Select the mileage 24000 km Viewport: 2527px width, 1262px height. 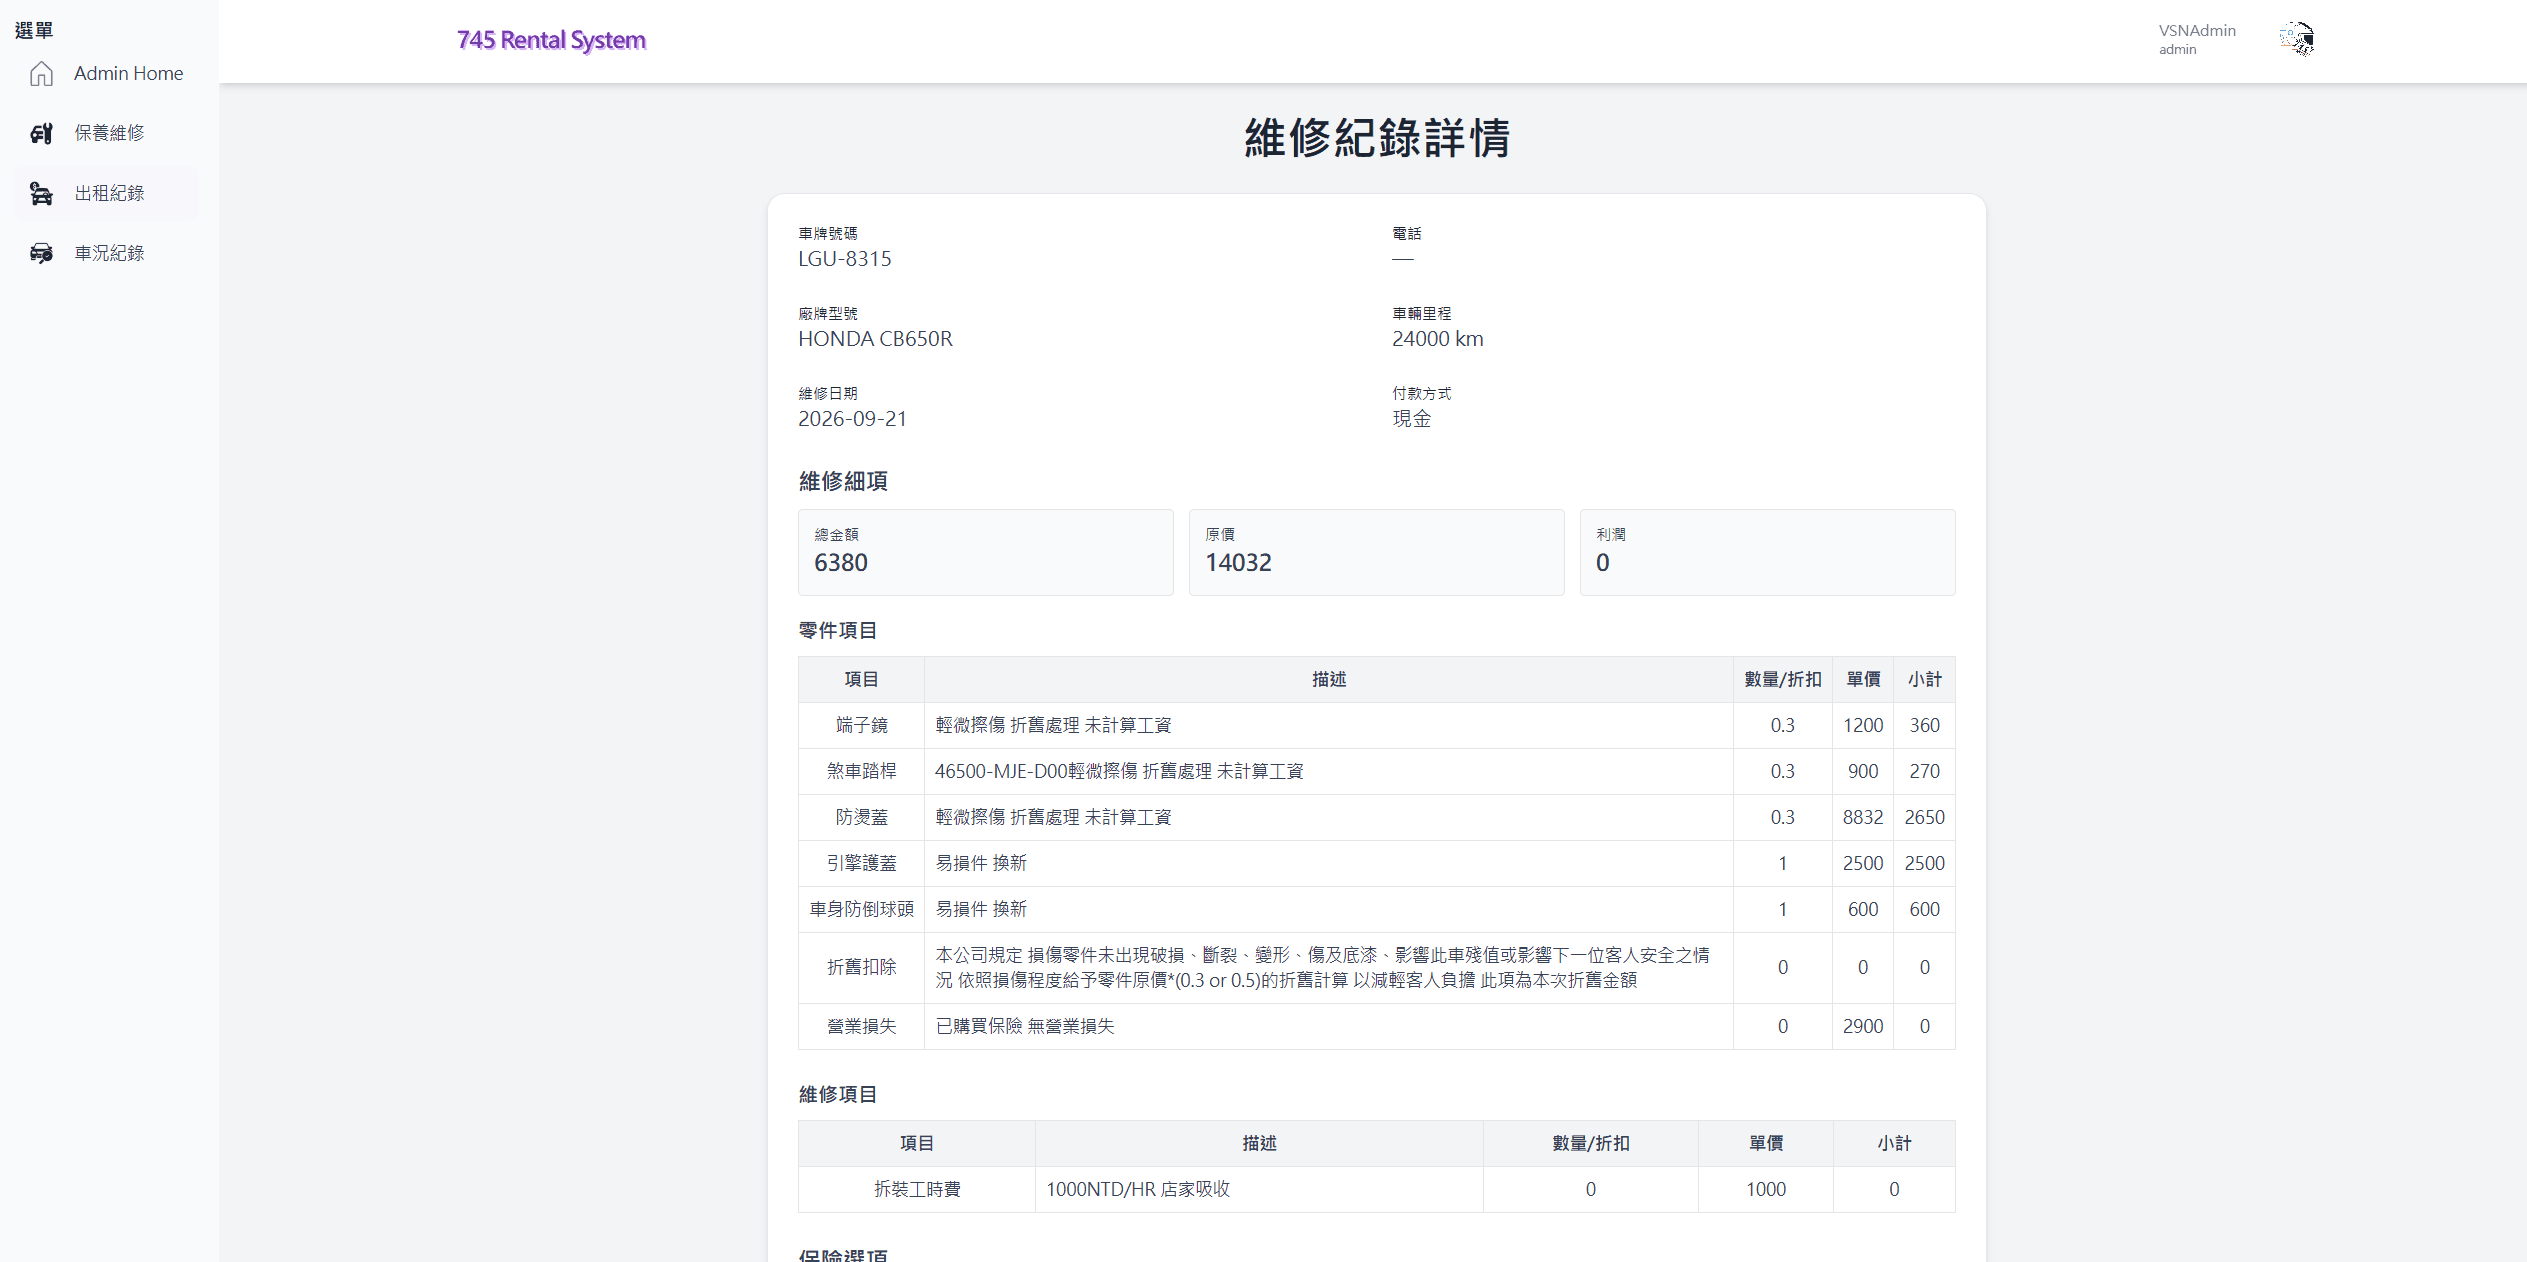point(1438,339)
